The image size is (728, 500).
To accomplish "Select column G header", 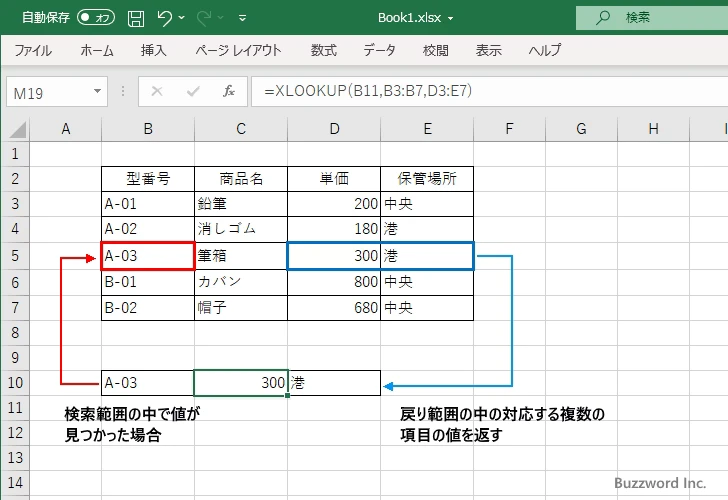I will (x=581, y=129).
